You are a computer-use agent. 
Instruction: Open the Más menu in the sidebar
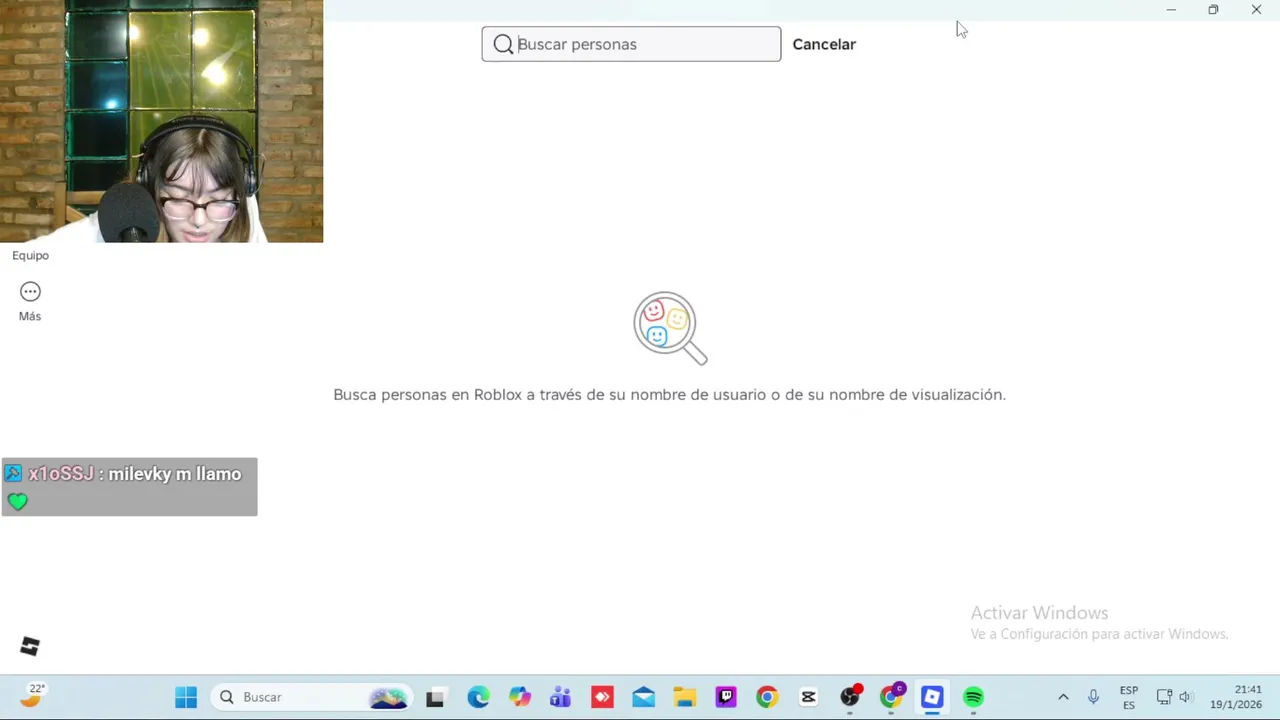[30, 301]
